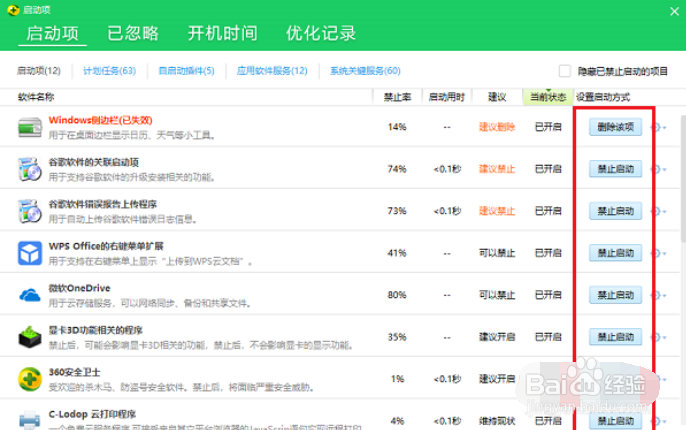Image resolution: width=686 pixels, height=430 pixels.
Task: Click the C-Lodop printer icon
Action: 29,419
